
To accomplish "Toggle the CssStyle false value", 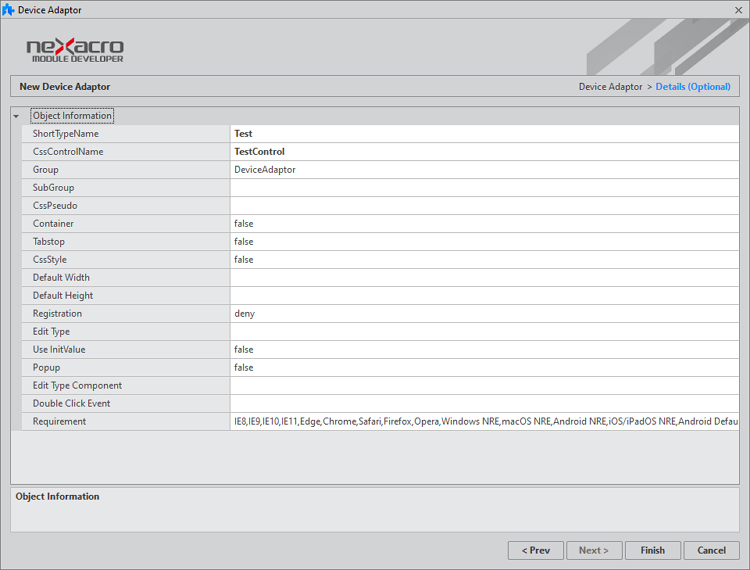I will 484,260.
